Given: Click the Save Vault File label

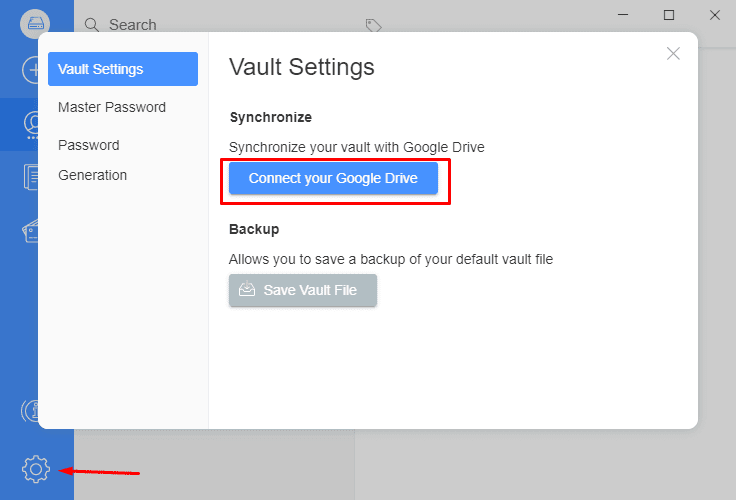Looking at the screenshot, I should pyautogui.click(x=310, y=290).
